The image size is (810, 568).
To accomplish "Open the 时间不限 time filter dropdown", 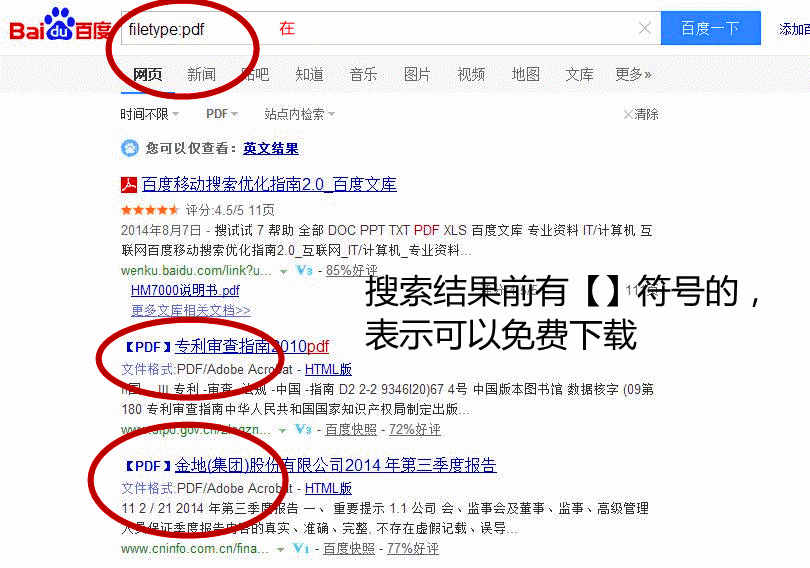I will pos(149,114).
